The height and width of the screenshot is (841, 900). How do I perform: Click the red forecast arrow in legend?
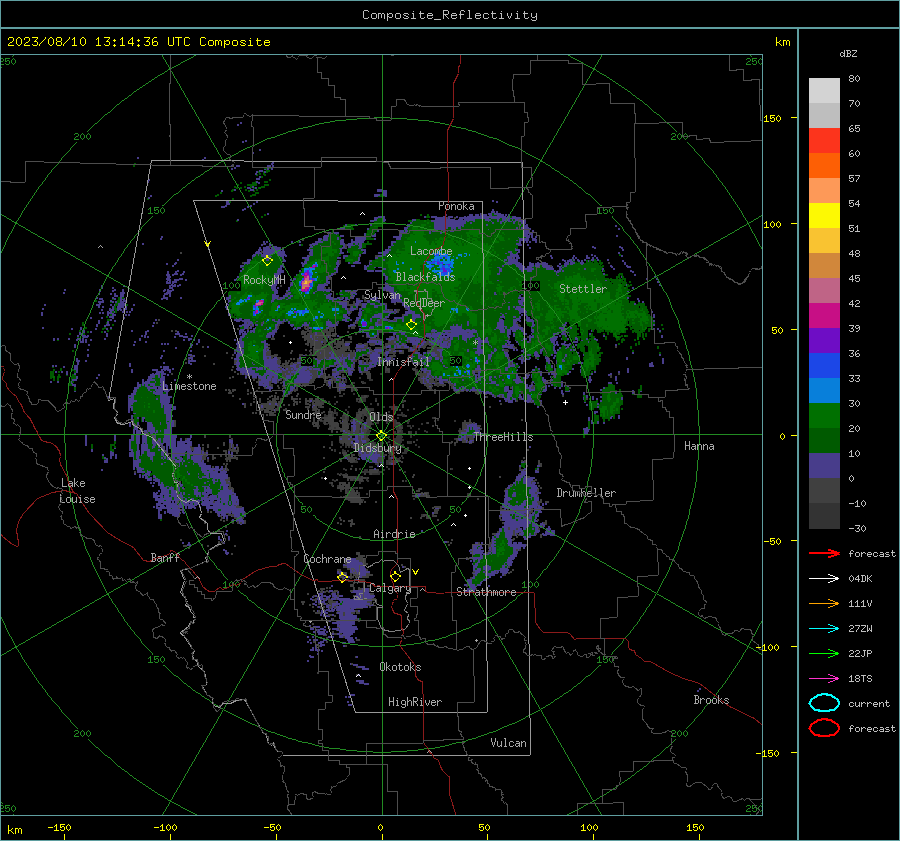click(824, 553)
